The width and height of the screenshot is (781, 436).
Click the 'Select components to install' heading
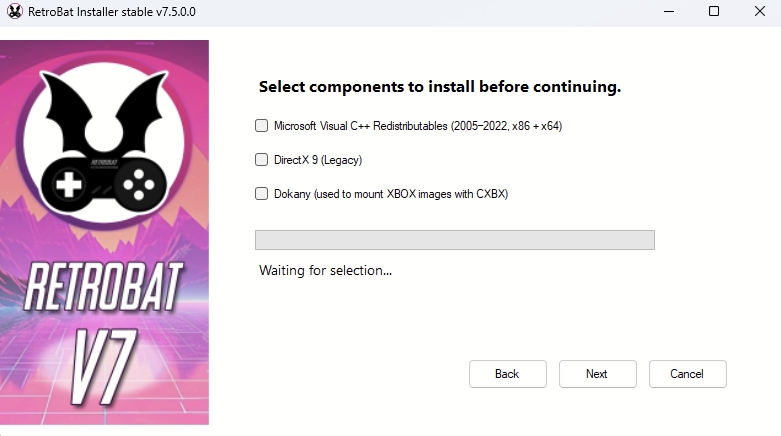(x=440, y=87)
